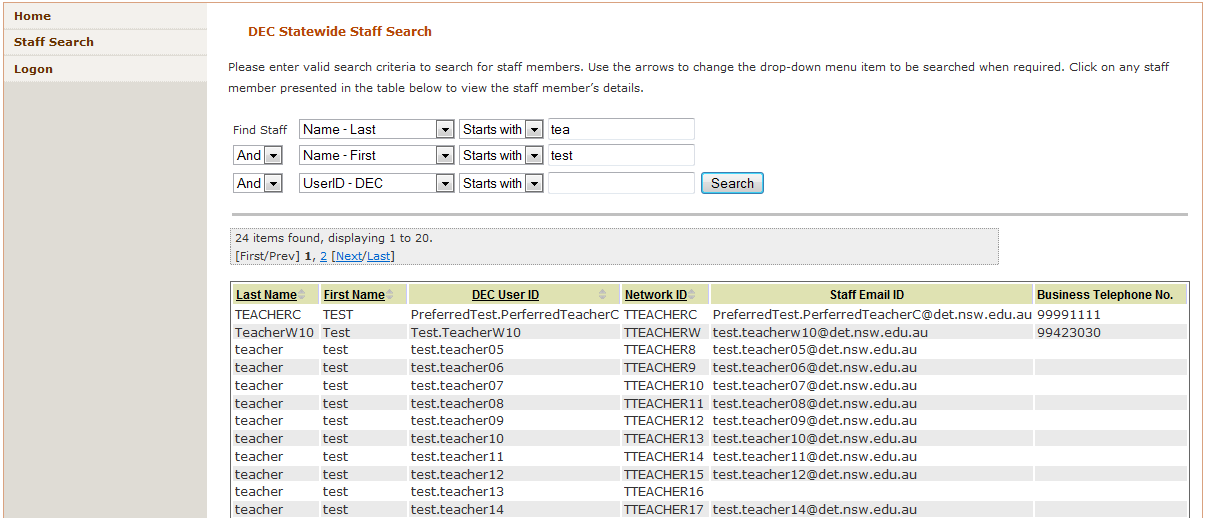Image resolution: width=1208 pixels, height=518 pixels.
Task: Select user ID test.teacher08
Action: (457, 403)
